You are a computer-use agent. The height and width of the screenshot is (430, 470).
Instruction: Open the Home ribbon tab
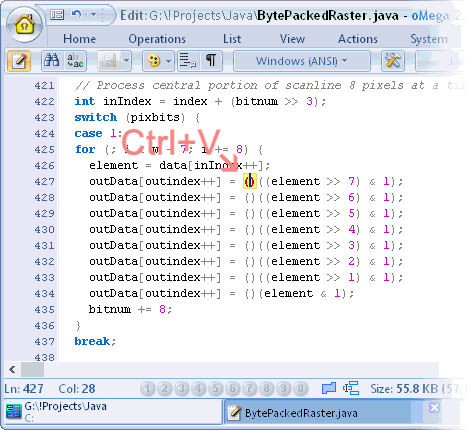tap(79, 39)
